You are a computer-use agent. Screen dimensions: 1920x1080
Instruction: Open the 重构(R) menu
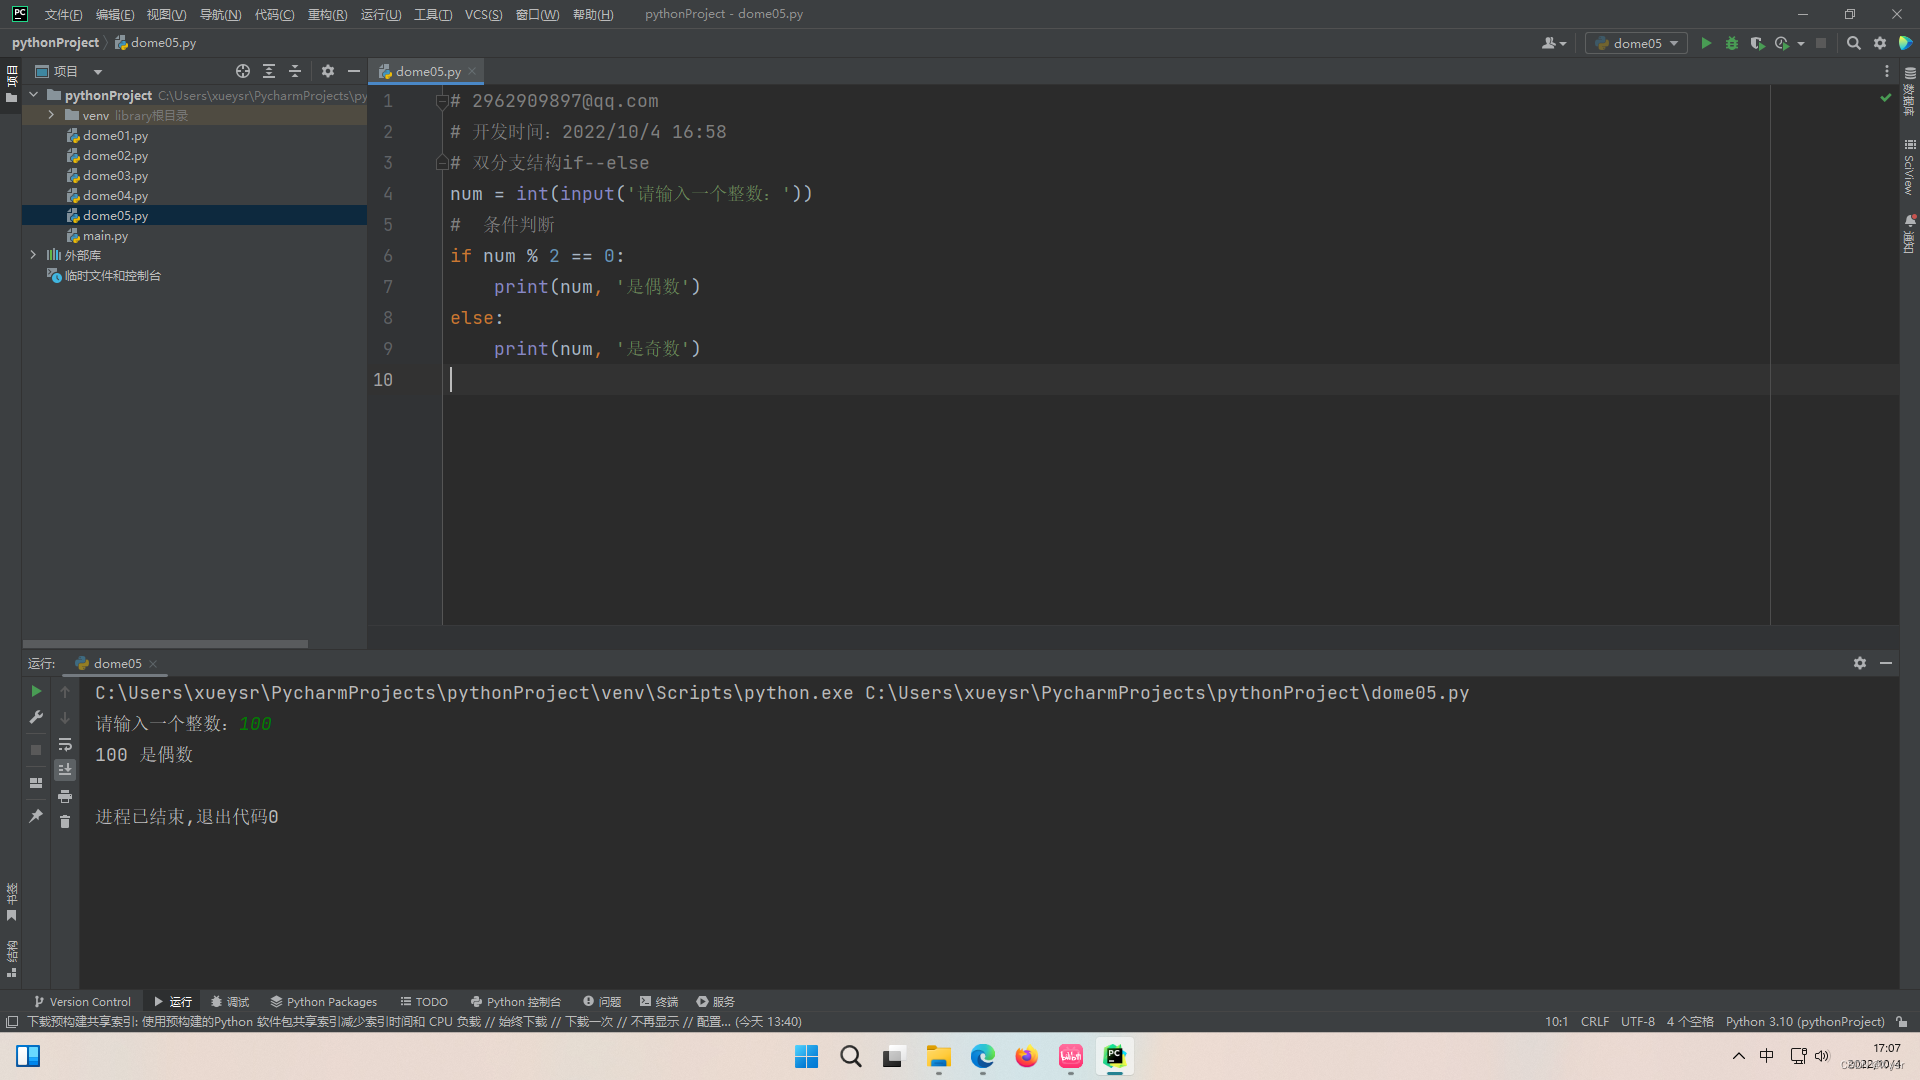point(327,14)
